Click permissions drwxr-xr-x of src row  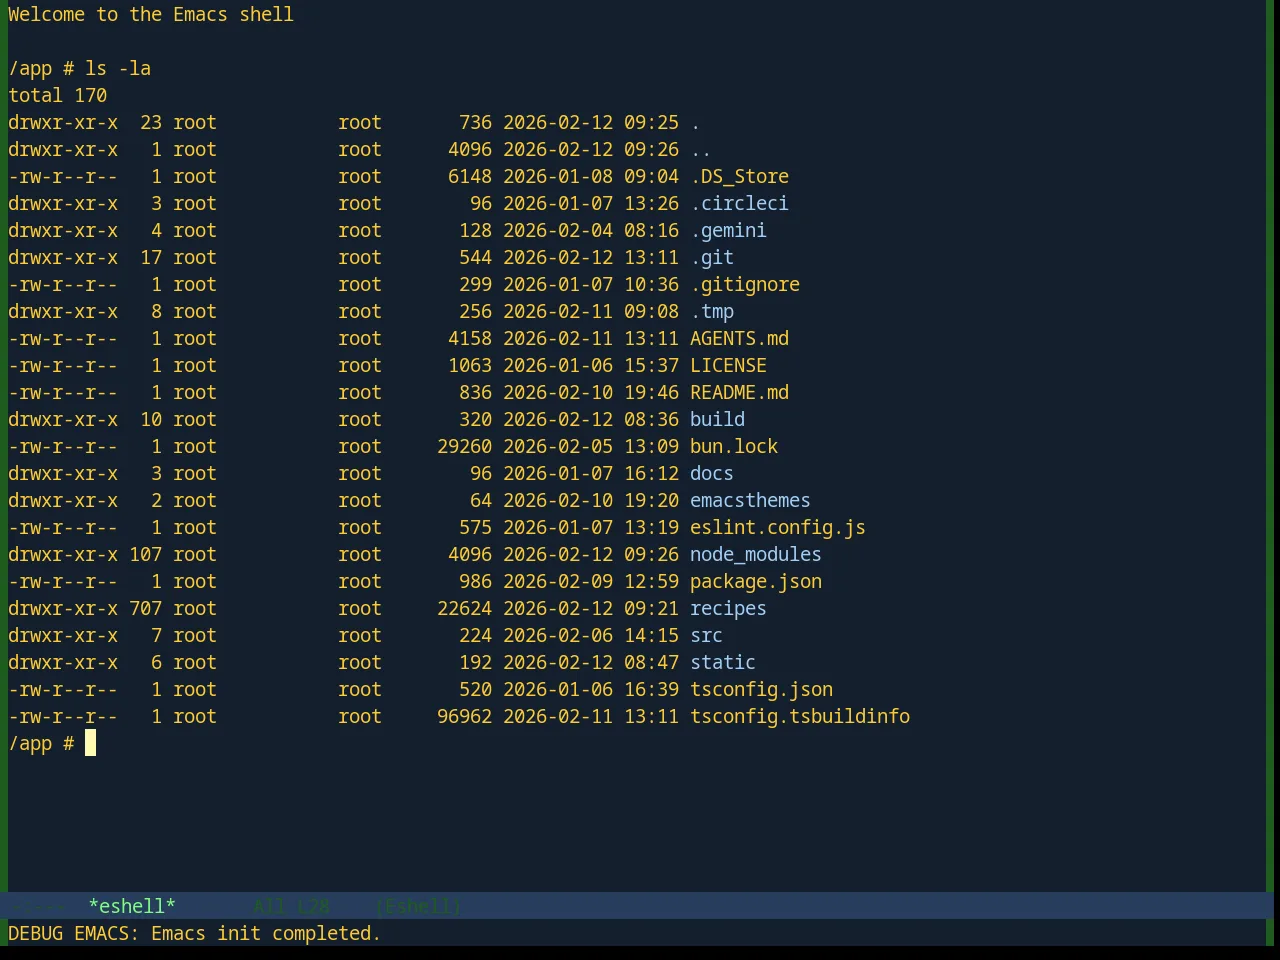coord(63,635)
